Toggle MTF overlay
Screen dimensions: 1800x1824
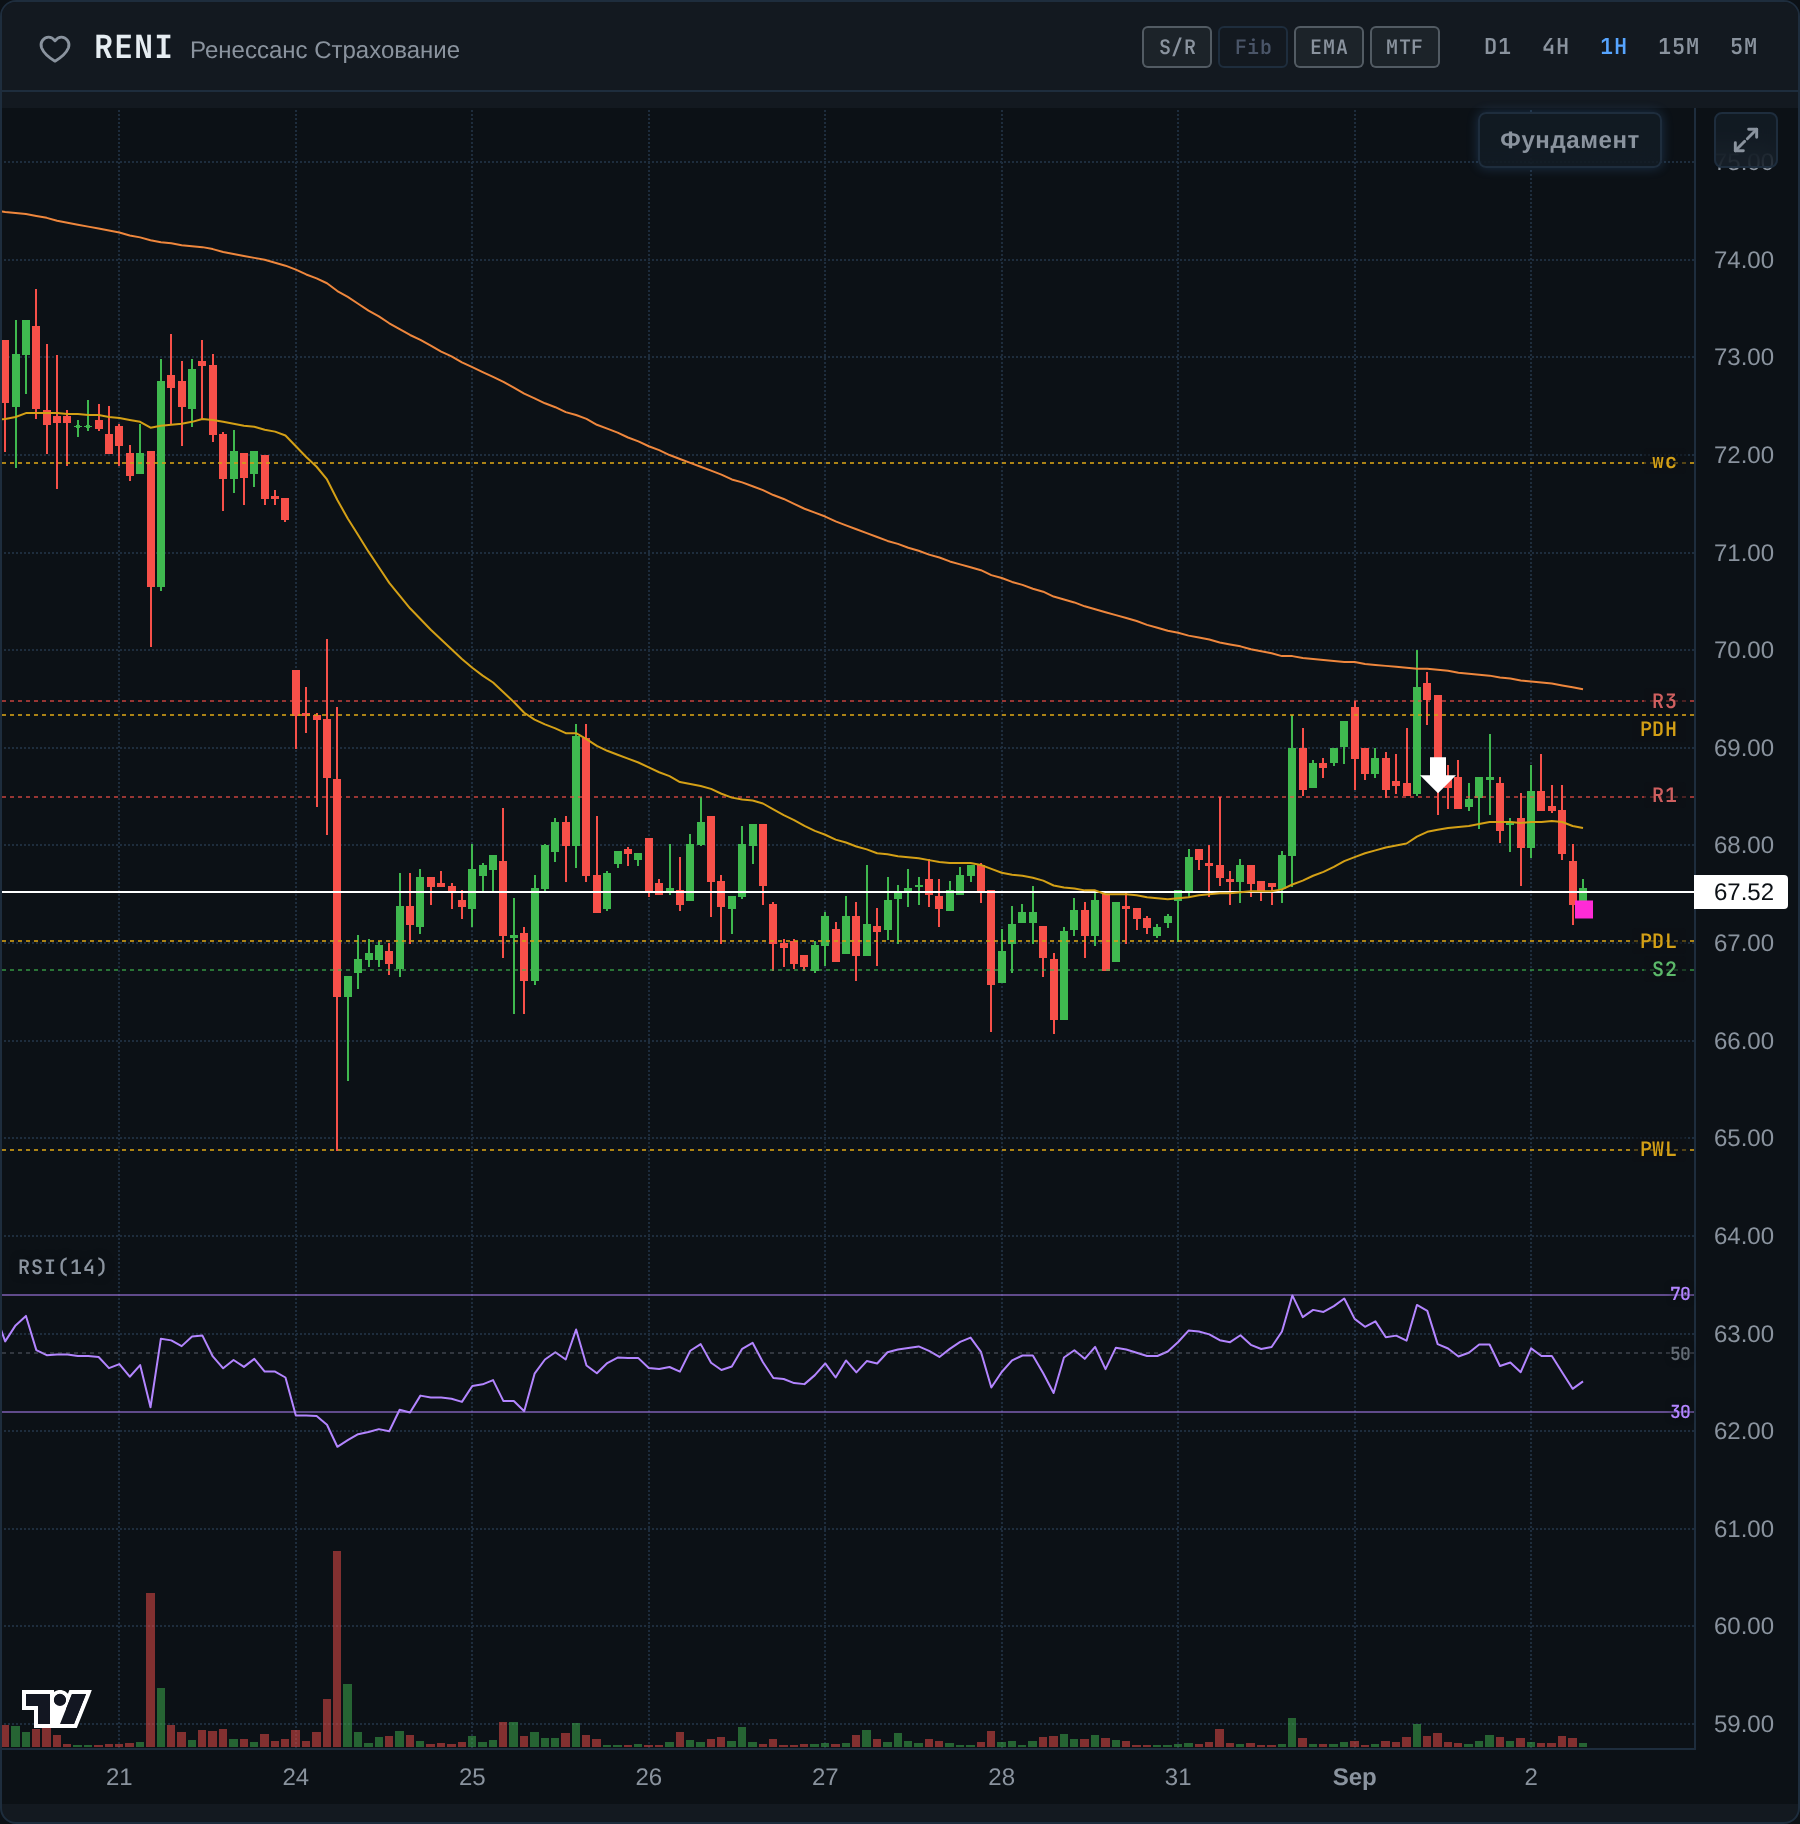(x=1405, y=47)
